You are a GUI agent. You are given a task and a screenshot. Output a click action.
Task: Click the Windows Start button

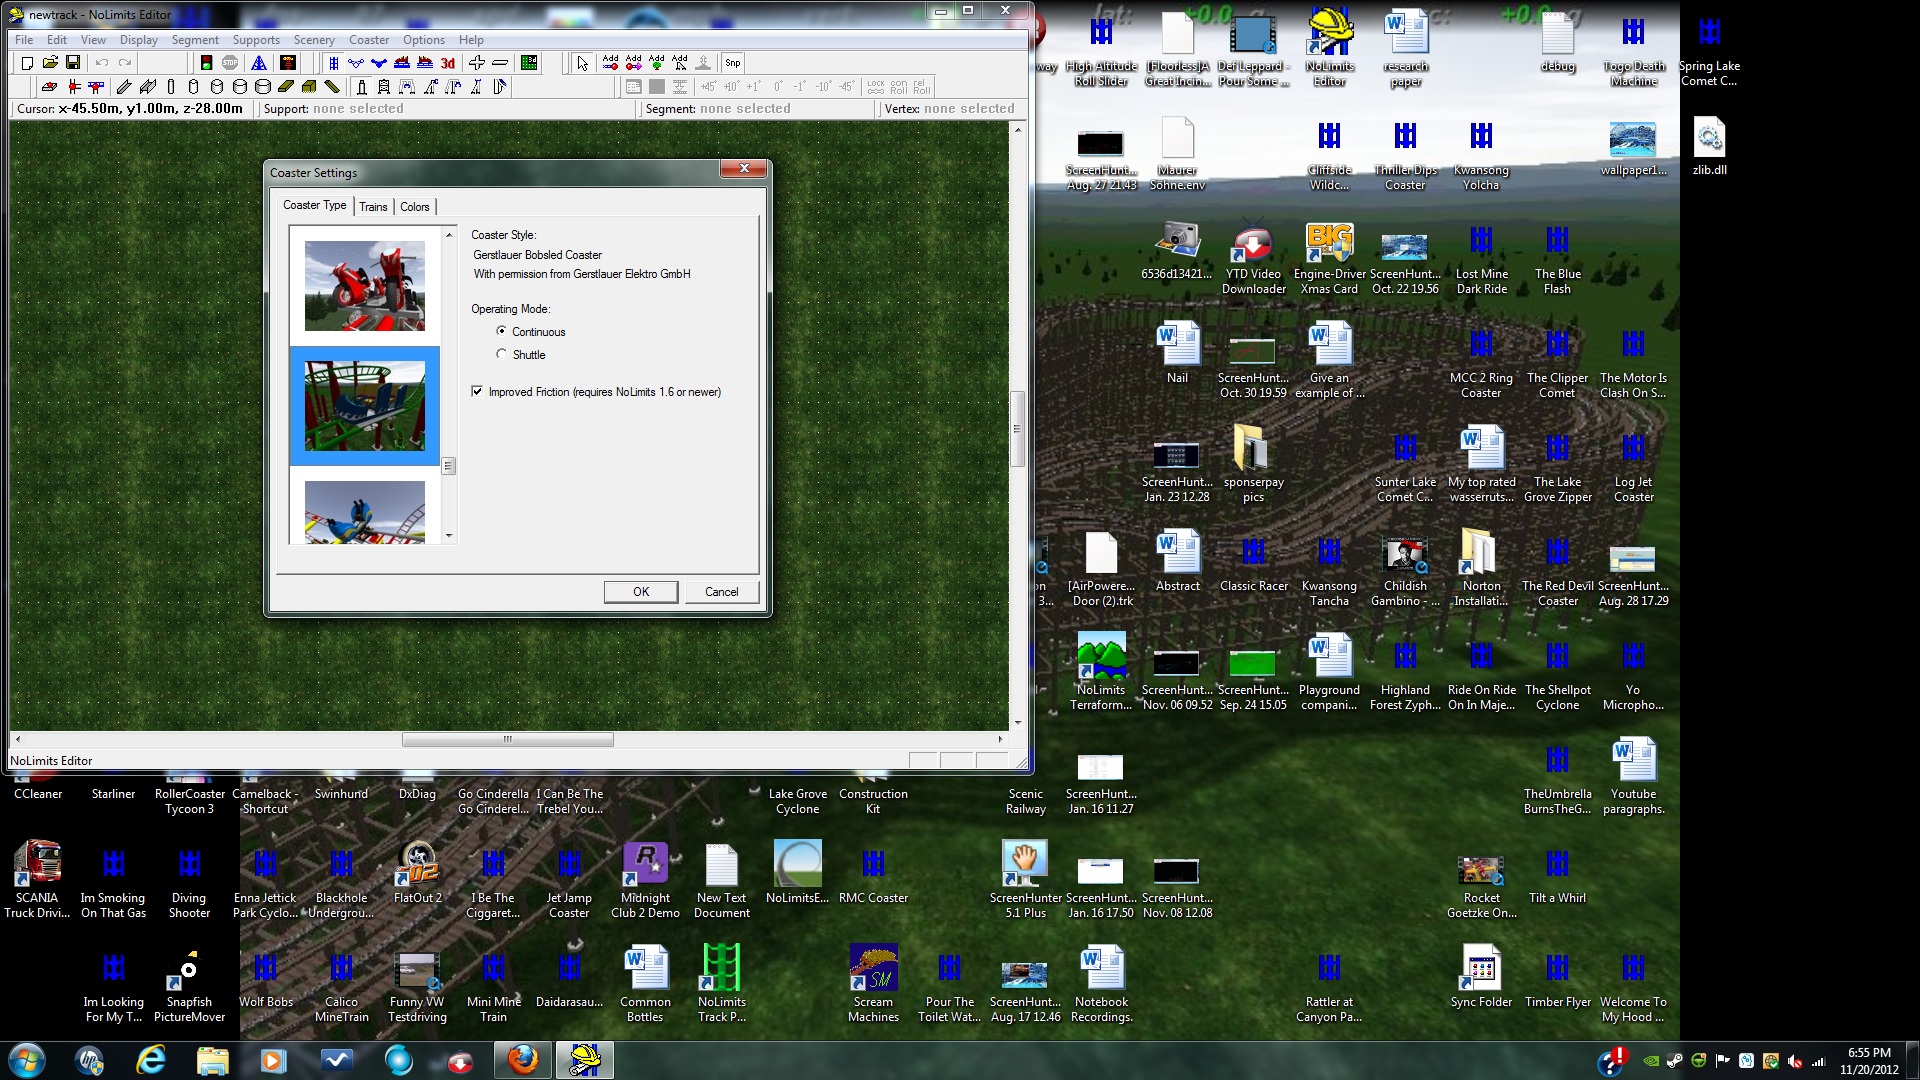click(x=27, y=1060)
